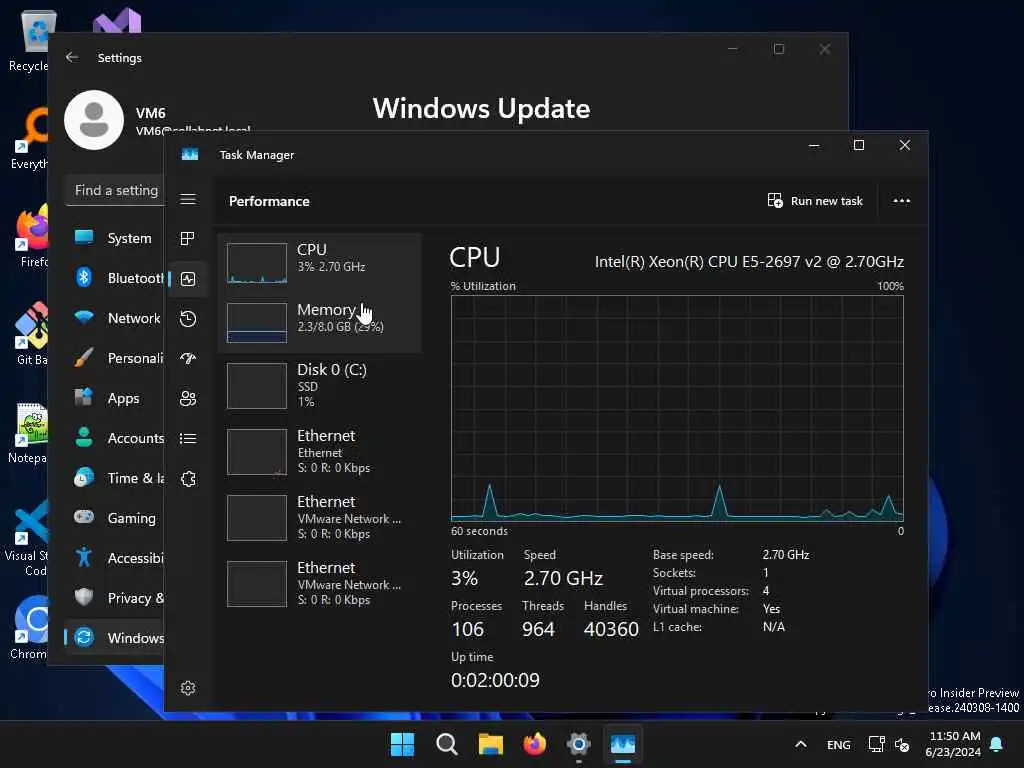Open App history icon in Task Manager
The height and width of the screenshot is (768, 1024).
tap(188, 319)
